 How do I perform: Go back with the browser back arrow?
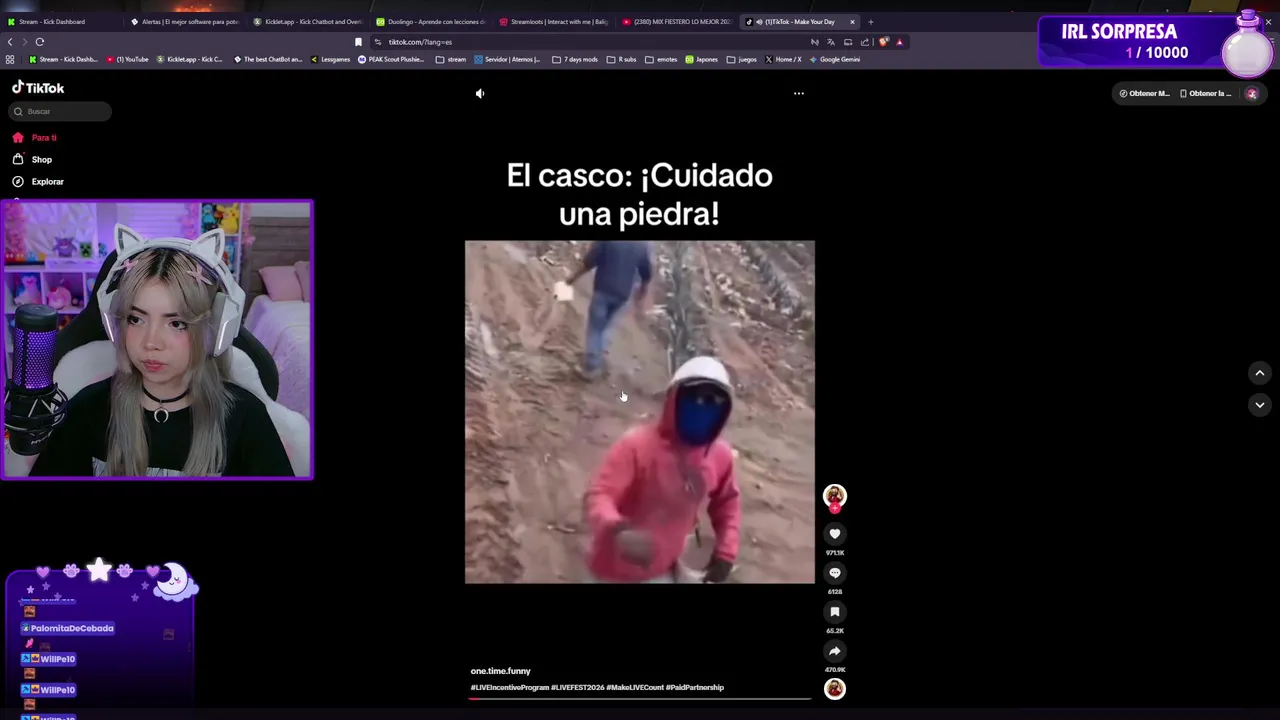[10, 42]
